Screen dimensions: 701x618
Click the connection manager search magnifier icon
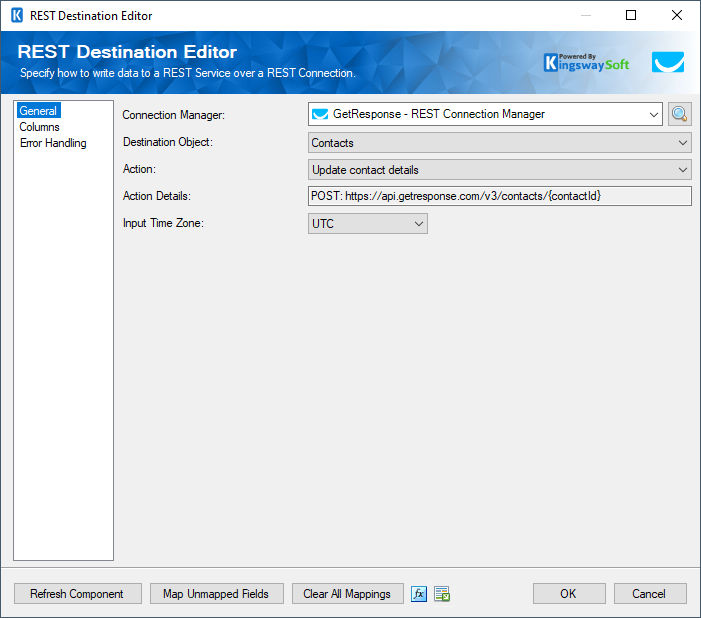click(x=680, y=114)
